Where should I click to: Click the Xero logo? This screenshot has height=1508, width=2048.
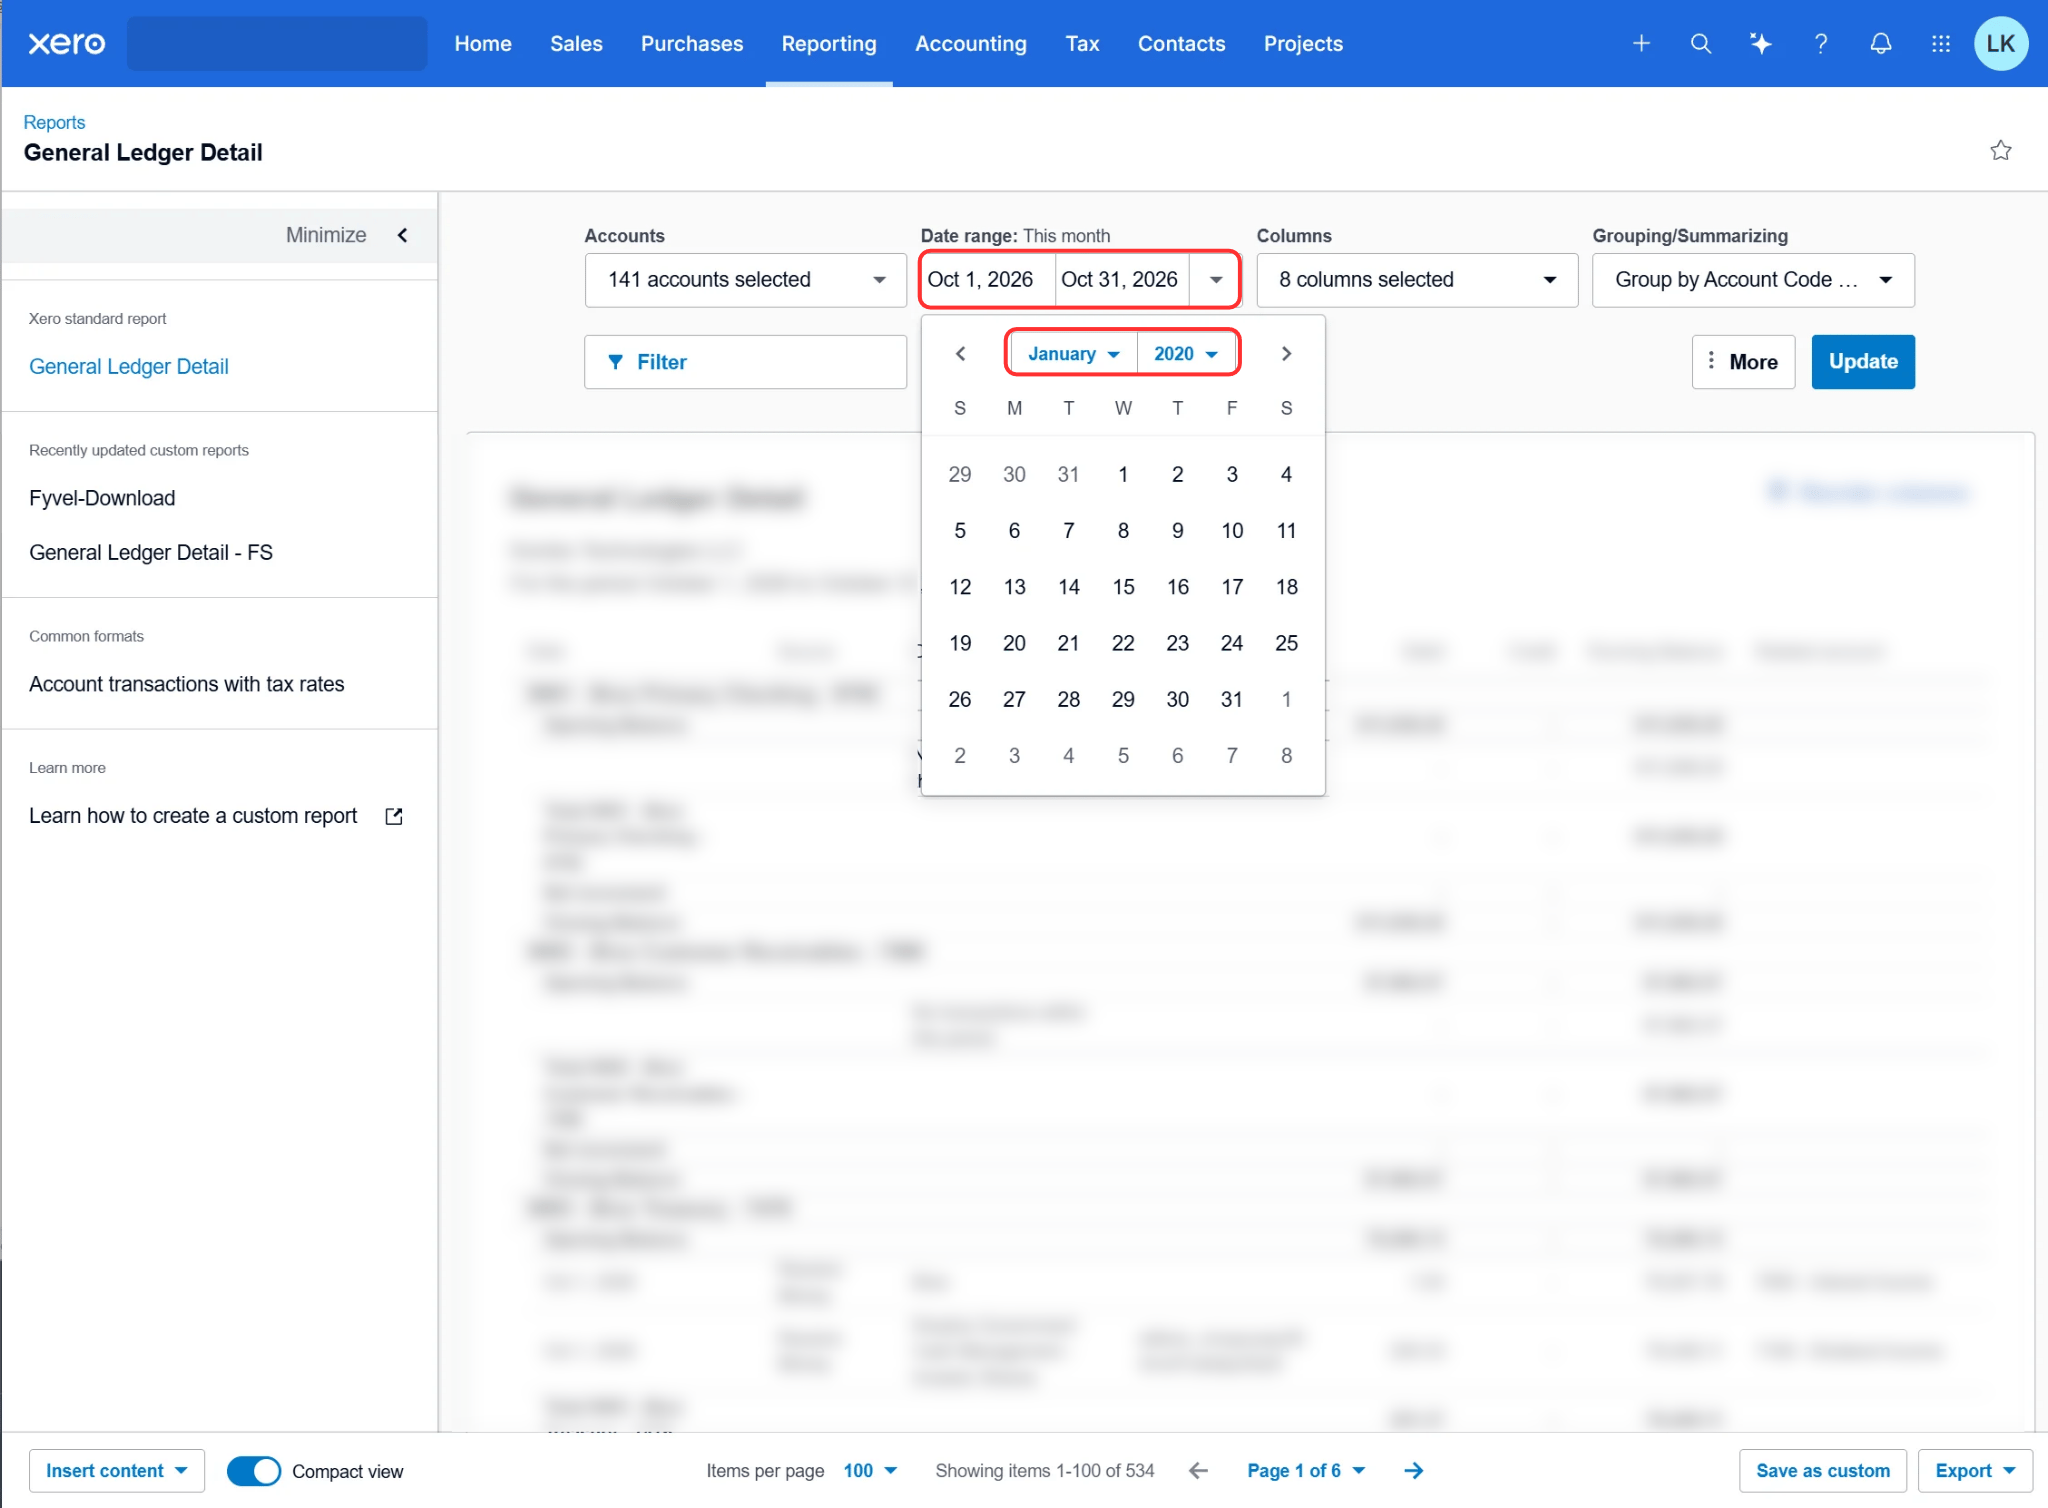tap(66, 43)
